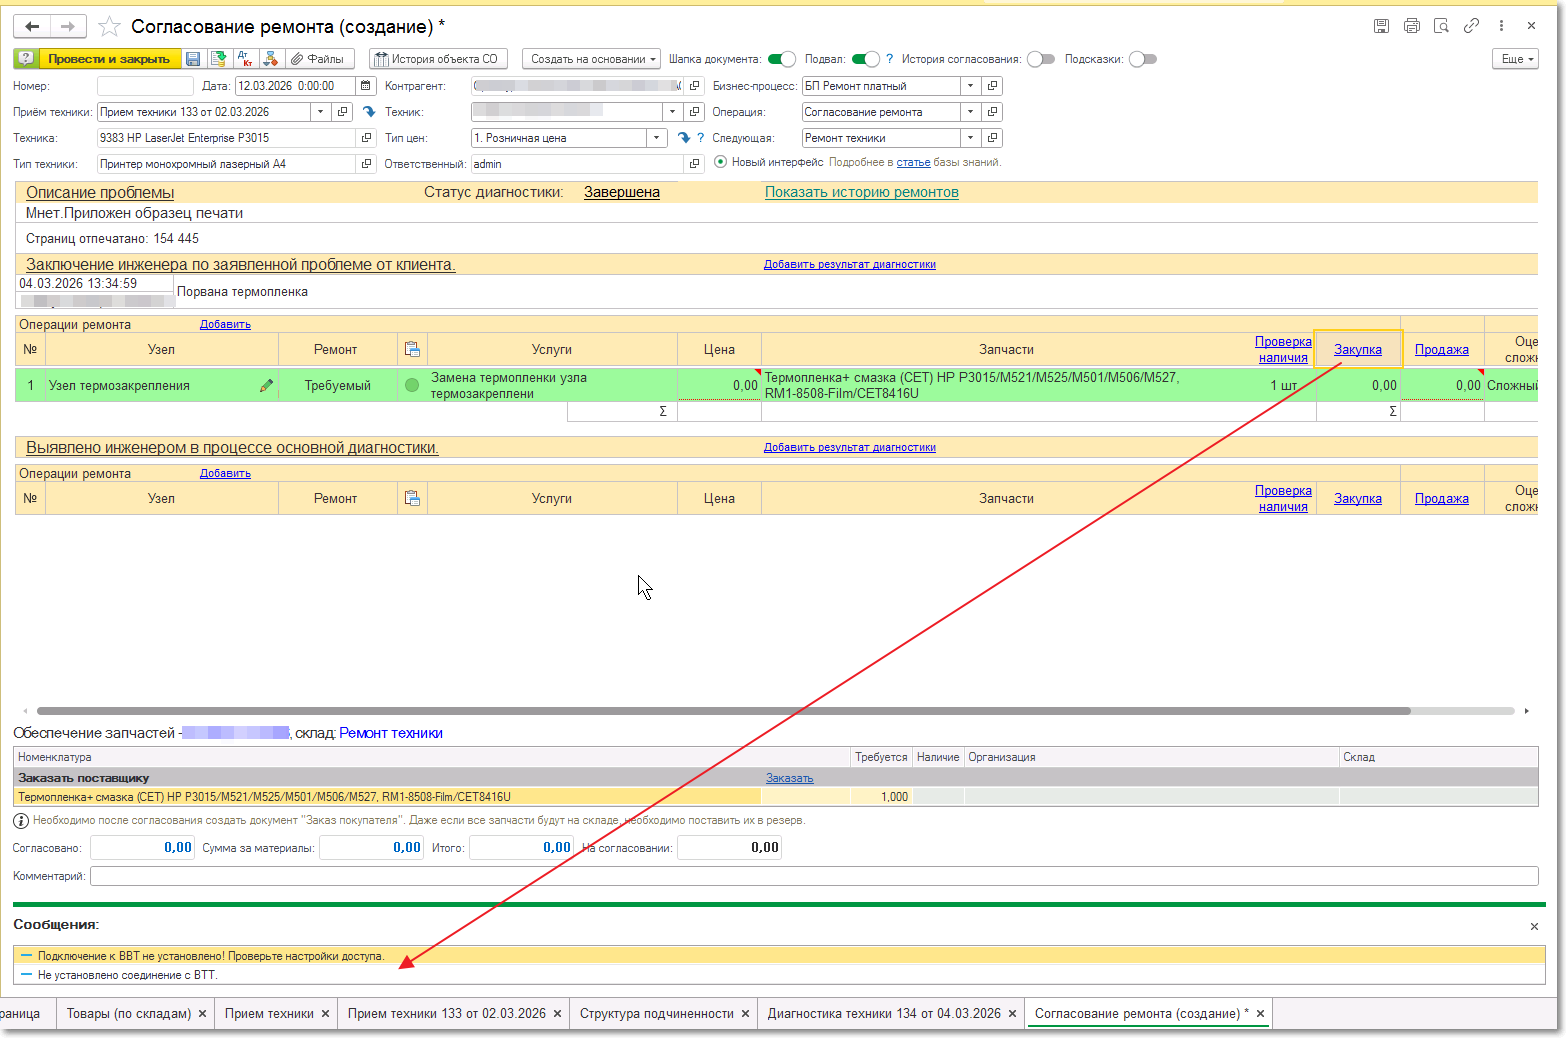
Task: Open the Создать на основании dropdown
Action: (591, 59)
